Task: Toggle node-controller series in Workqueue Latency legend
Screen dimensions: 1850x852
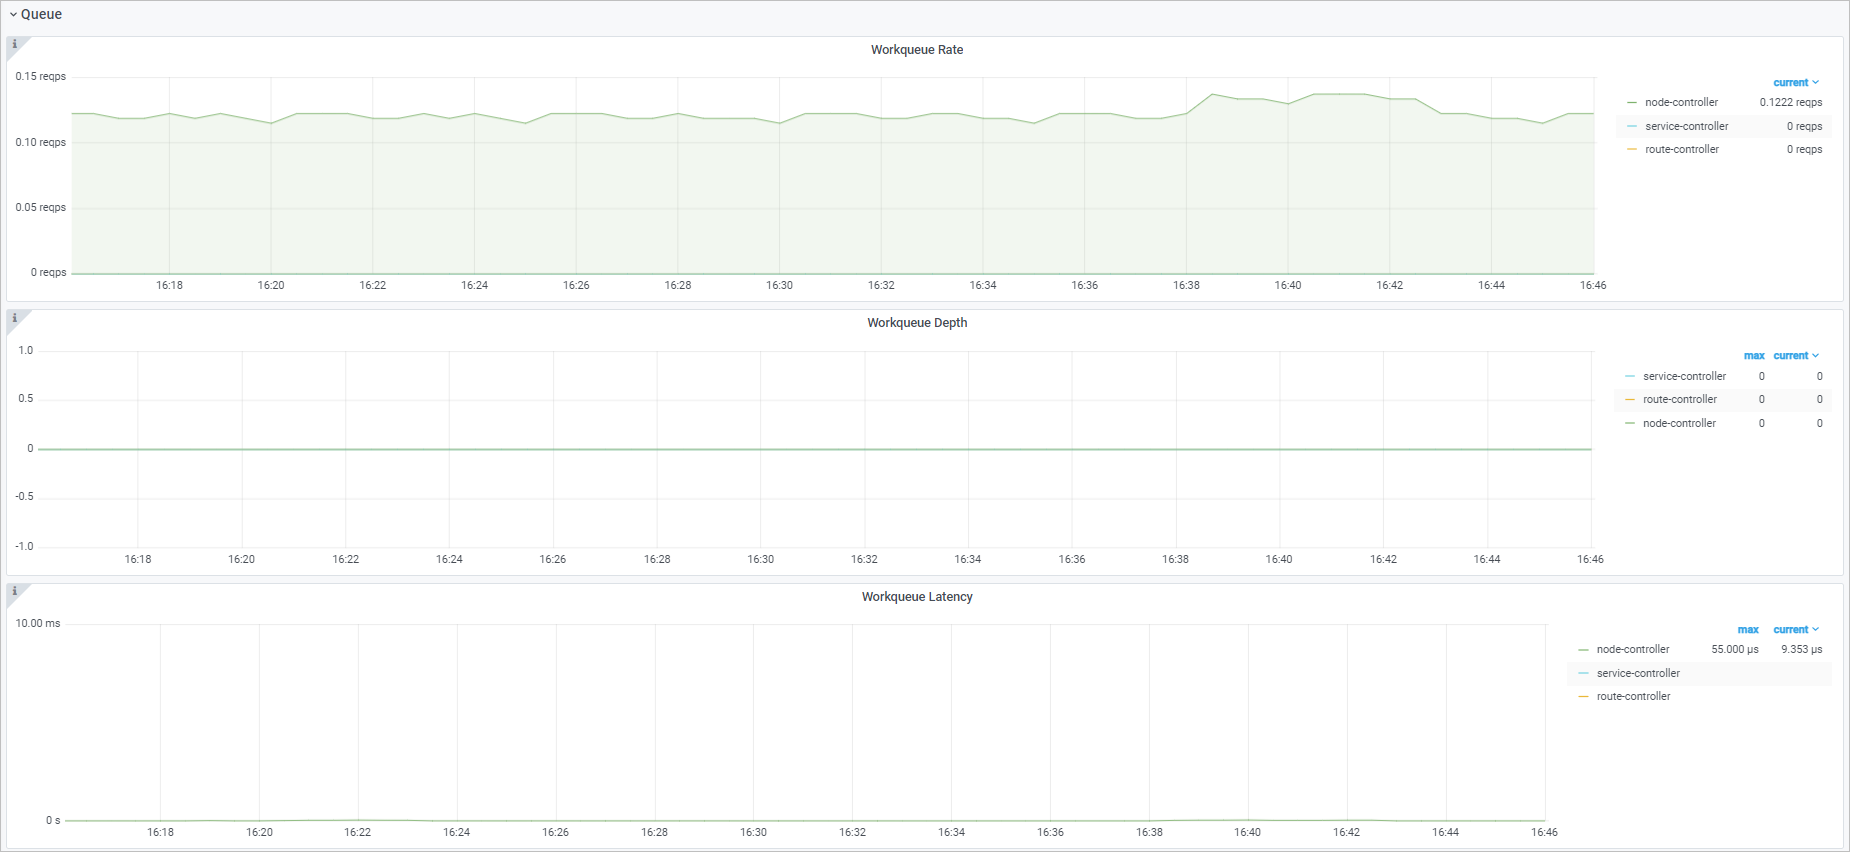Action: click(x=1633, y=649)
